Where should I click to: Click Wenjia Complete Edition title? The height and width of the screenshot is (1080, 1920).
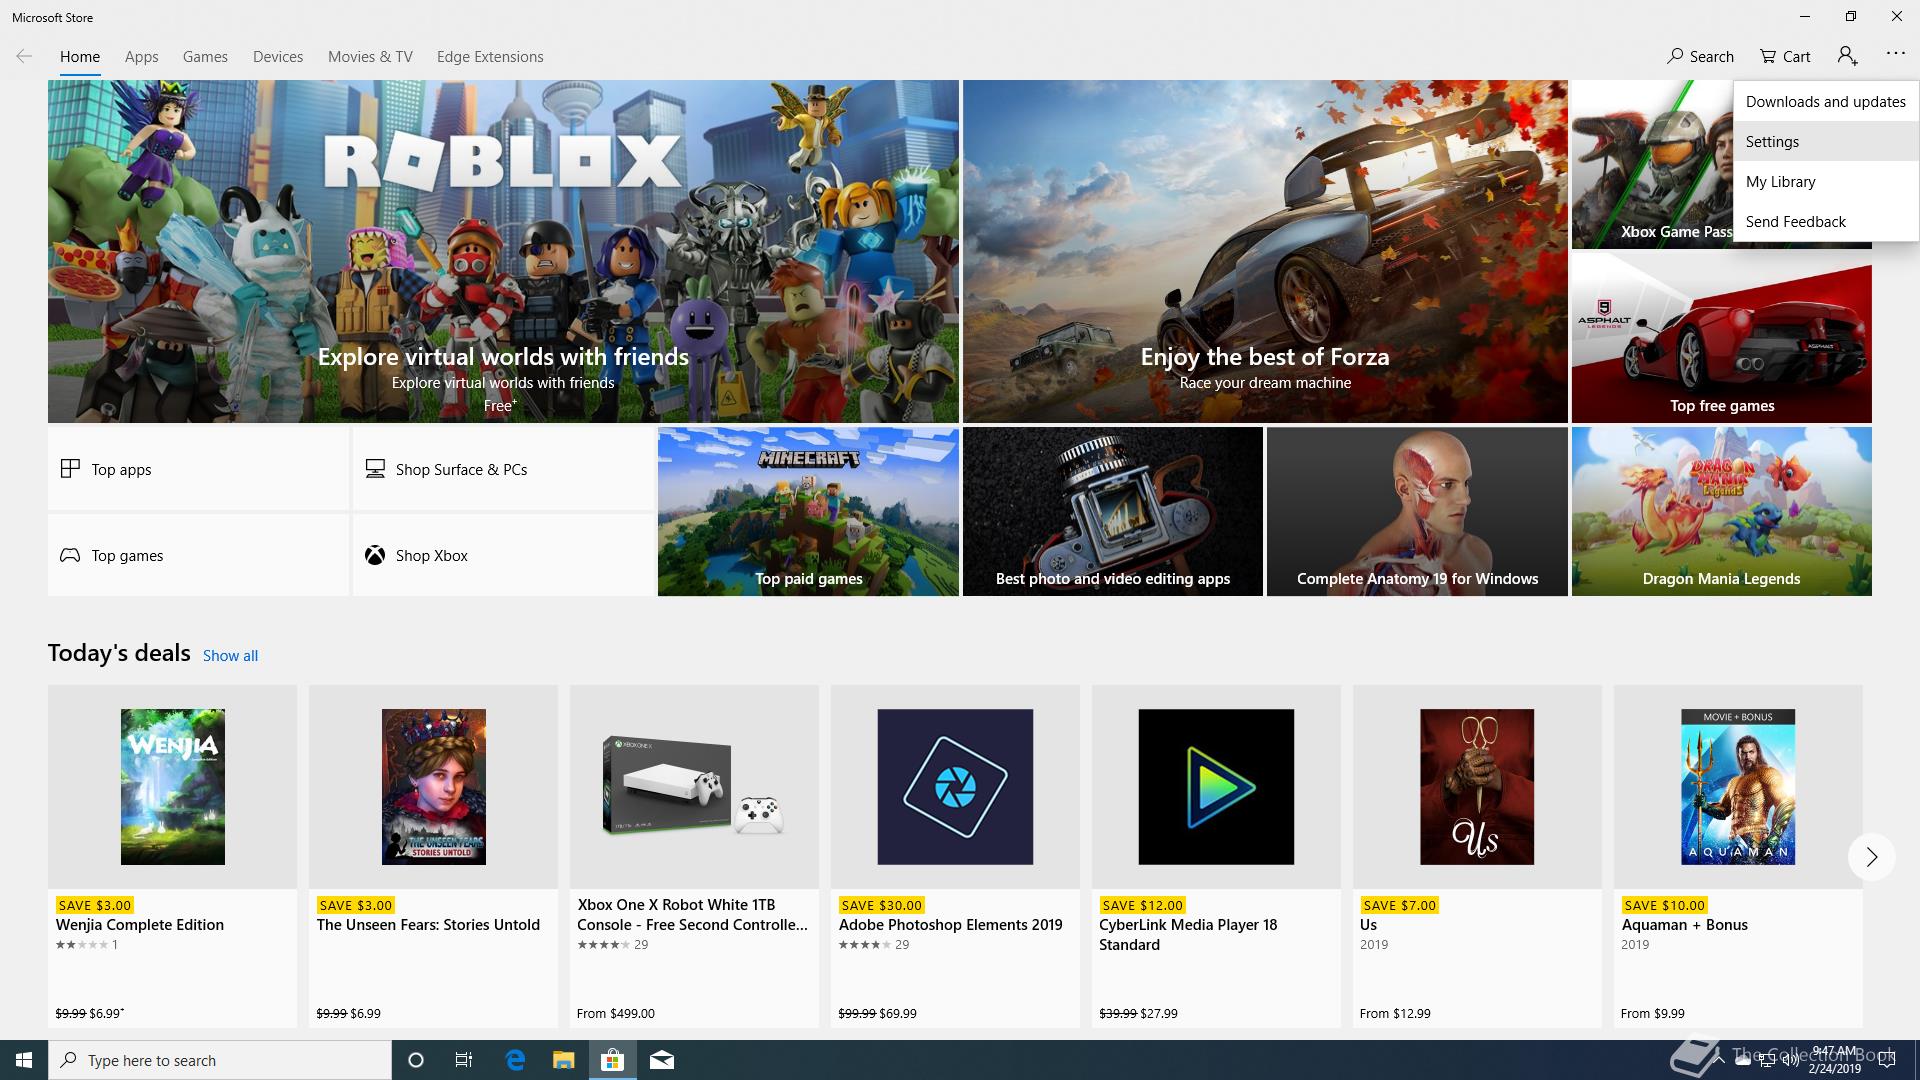[x=140, y=925]
